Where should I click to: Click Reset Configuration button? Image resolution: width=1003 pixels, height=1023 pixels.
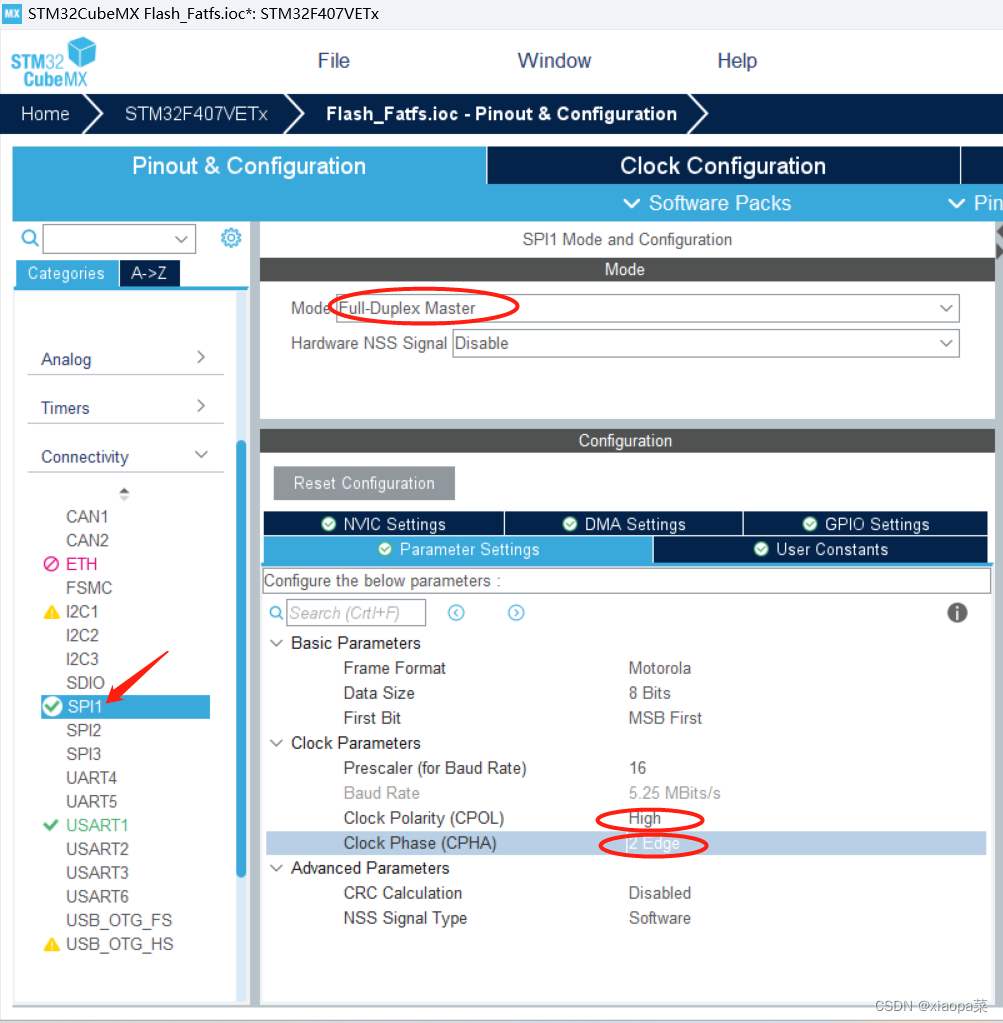tap(364, 483)
